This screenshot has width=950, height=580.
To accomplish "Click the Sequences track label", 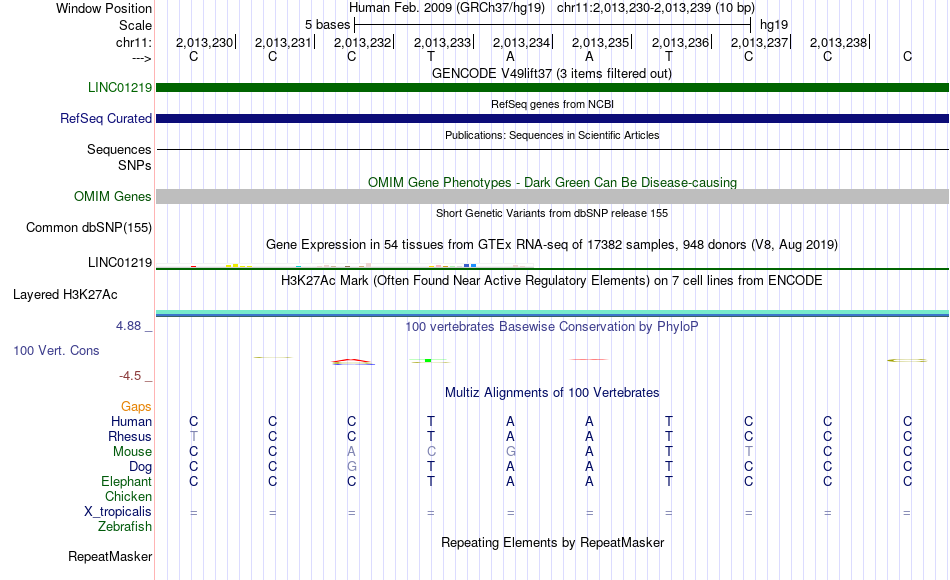I will pos(119,149).
